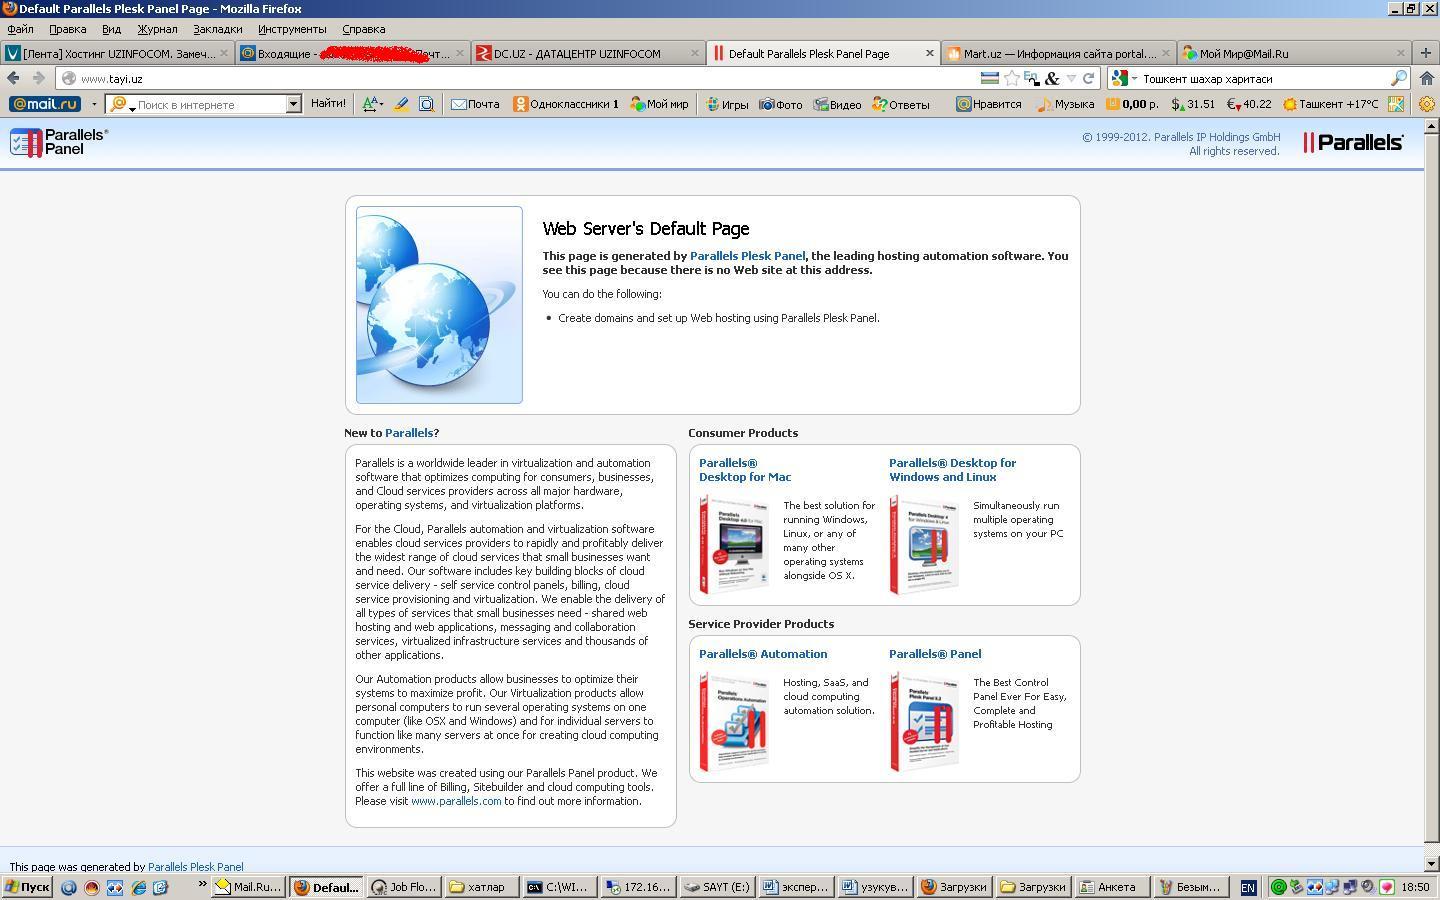Image resolution: width=1440 pixels, height=900 pixels.
Task: Go back to the previous page
Action: click(14, 78)
